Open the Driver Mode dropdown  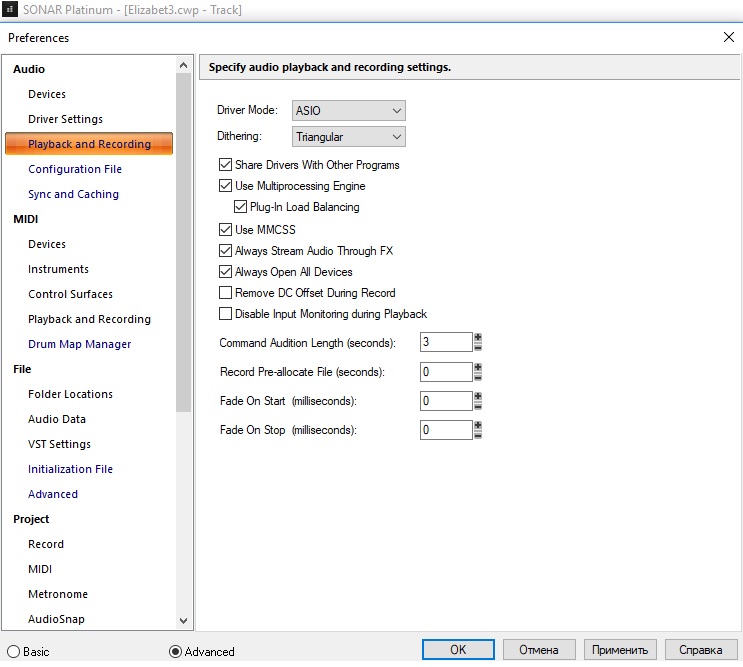tap(348, 110)
